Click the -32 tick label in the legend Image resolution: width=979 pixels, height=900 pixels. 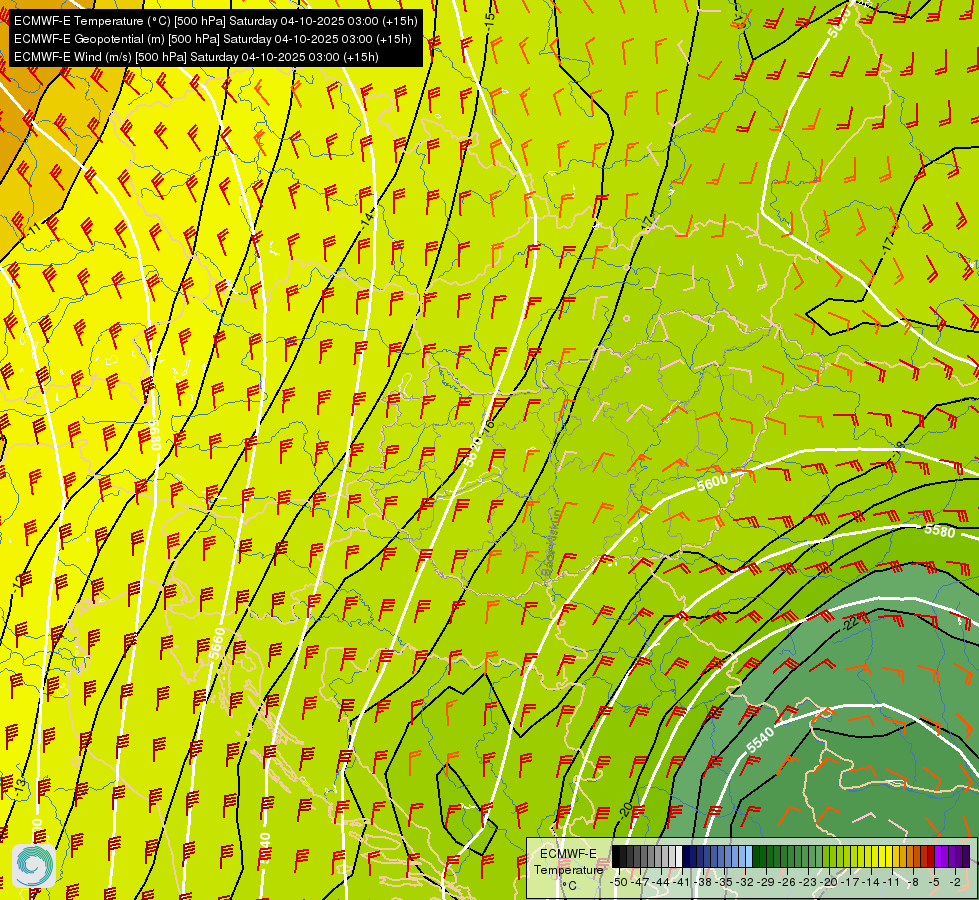pyautogui.click(x=745, y=882)
